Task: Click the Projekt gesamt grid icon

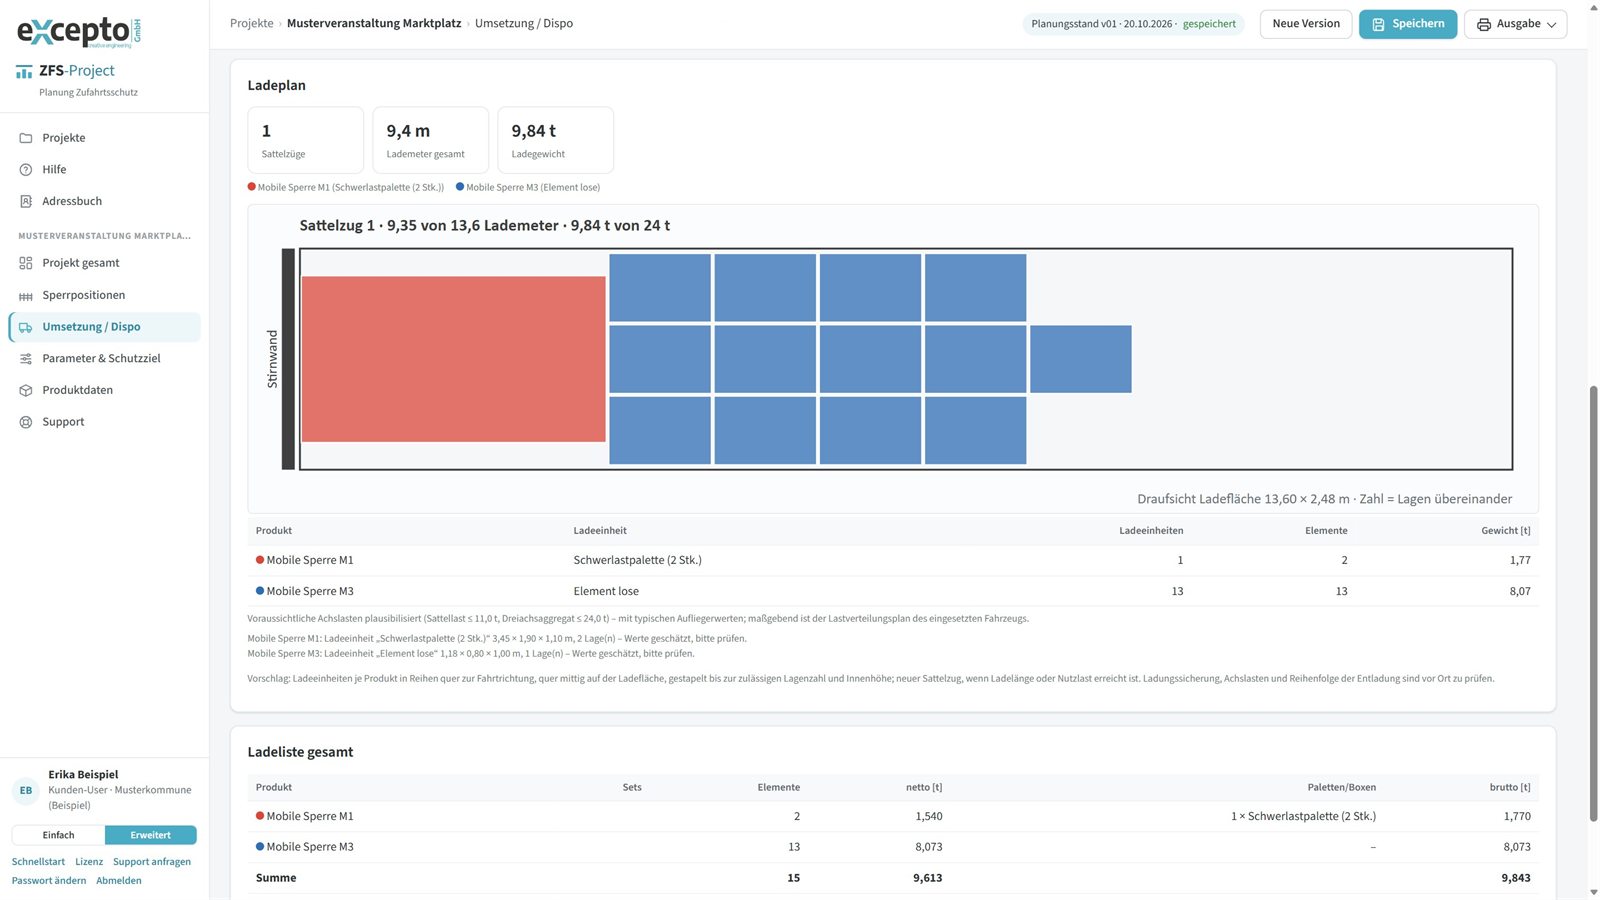Action: coord(26,263)
